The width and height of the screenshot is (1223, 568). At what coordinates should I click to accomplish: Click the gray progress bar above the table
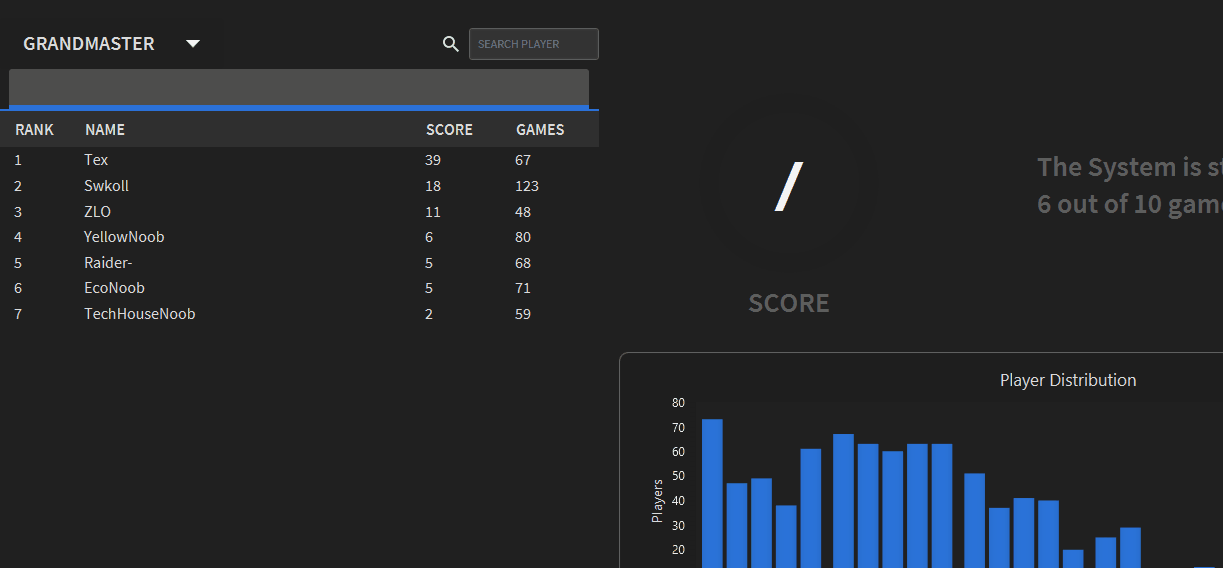coord(299,88)
